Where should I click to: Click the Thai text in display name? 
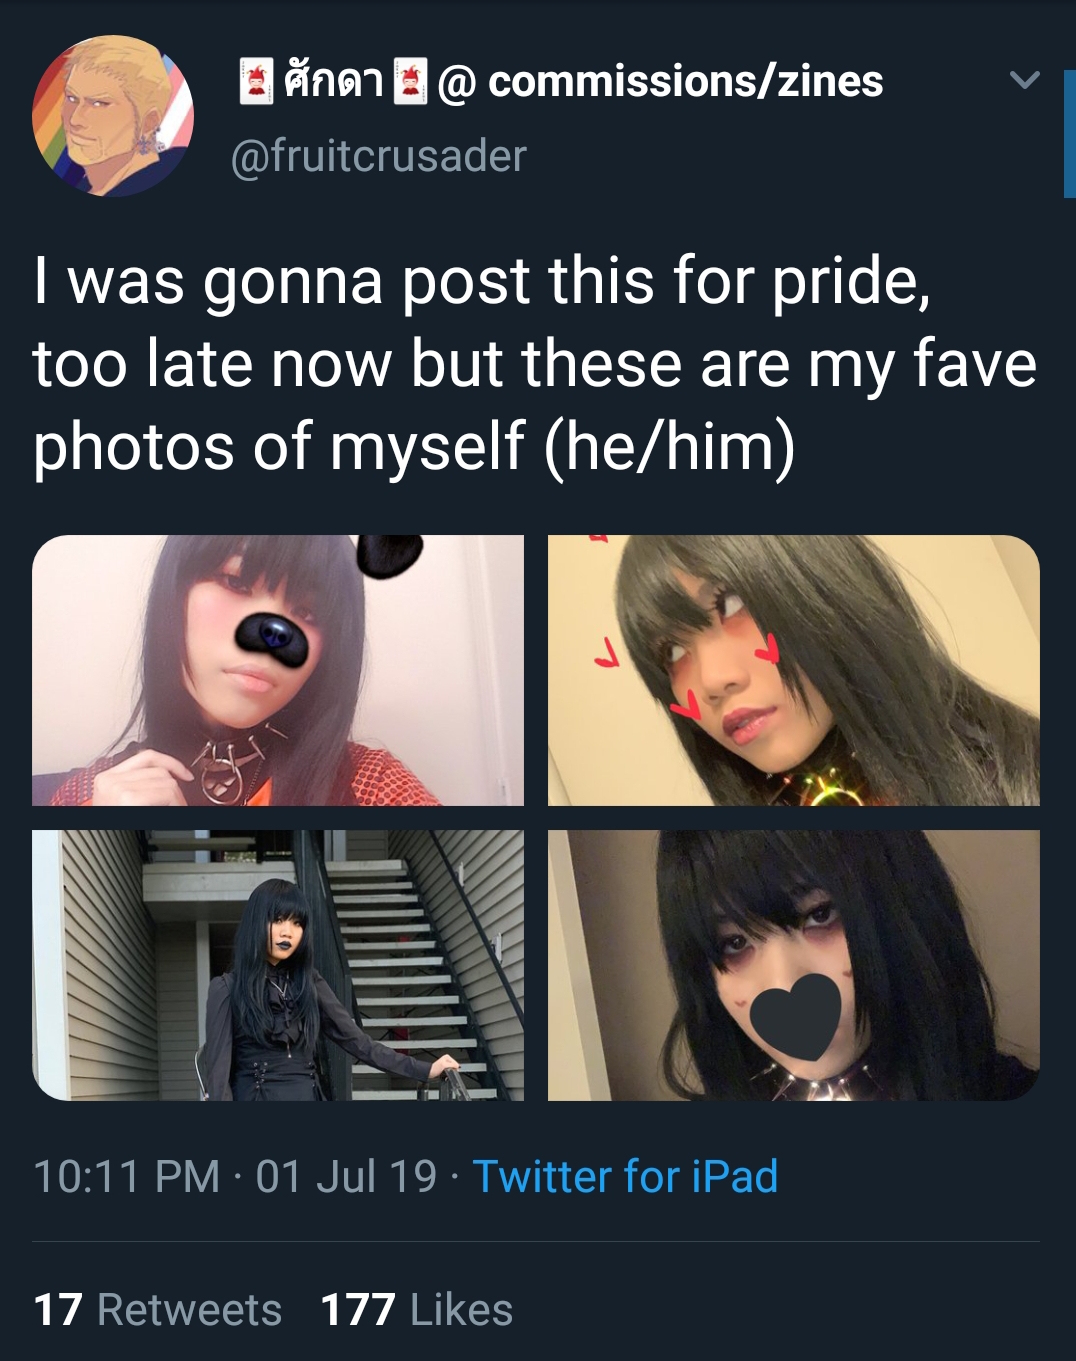coord(333,79)
